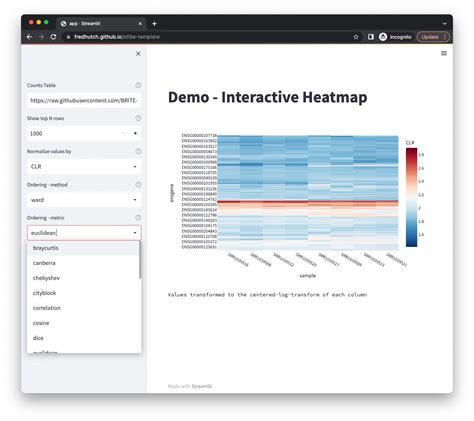Show help for Ordering - metric
This screenshot has width=474, height=421.
click(x=138, y=217)
